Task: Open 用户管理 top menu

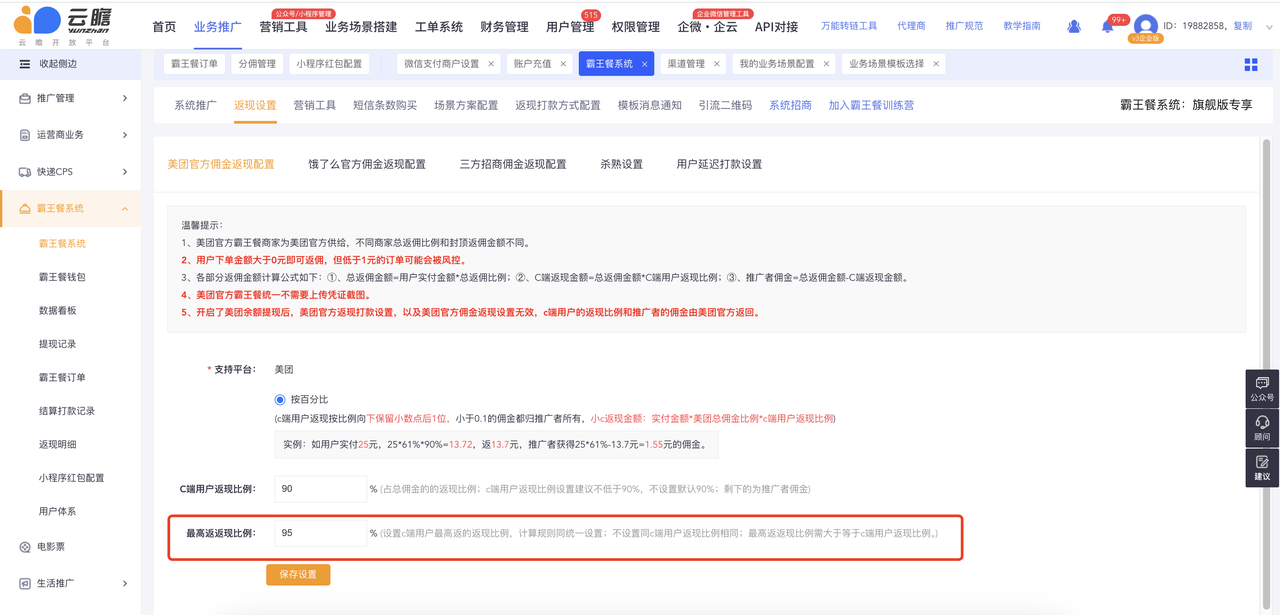Action: pyautogui.click(x=570, y=27)
